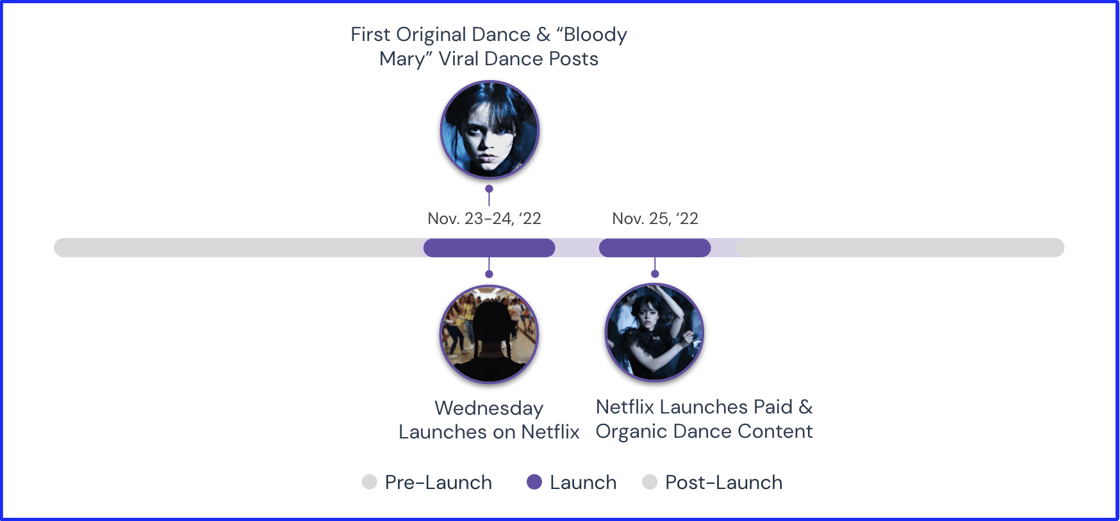Select the "Nov. 25, '22" date label
This screenshot has height=521, width=1120.
(x=655, y=218)
